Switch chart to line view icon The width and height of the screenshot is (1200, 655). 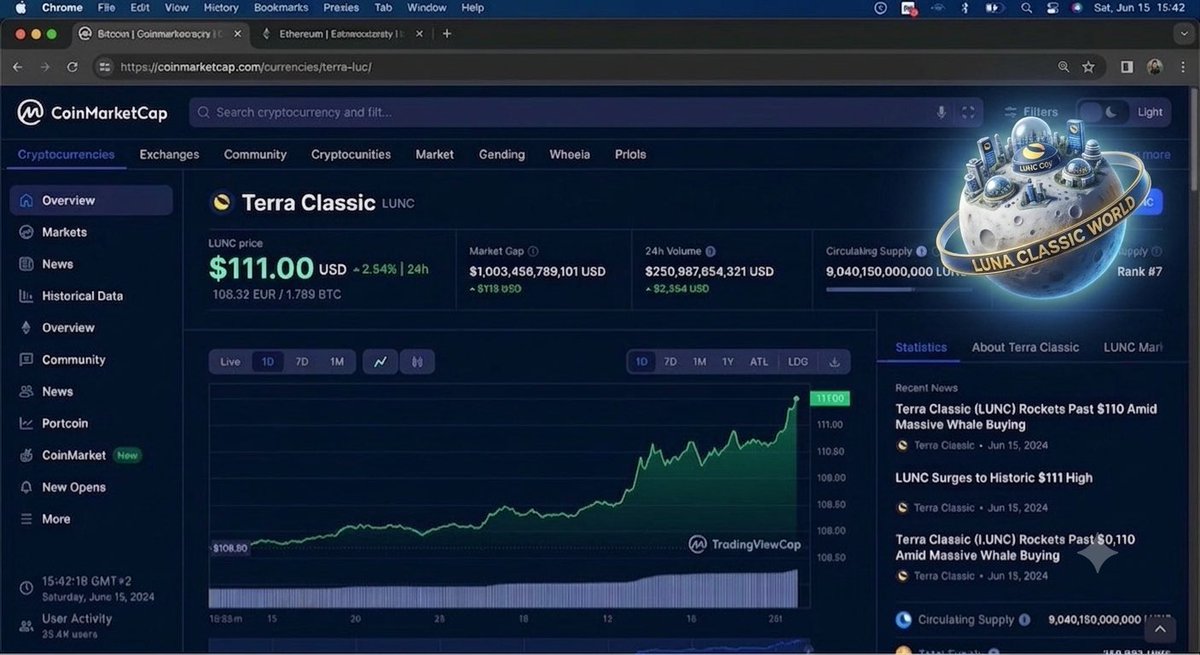tap(380, 361)
